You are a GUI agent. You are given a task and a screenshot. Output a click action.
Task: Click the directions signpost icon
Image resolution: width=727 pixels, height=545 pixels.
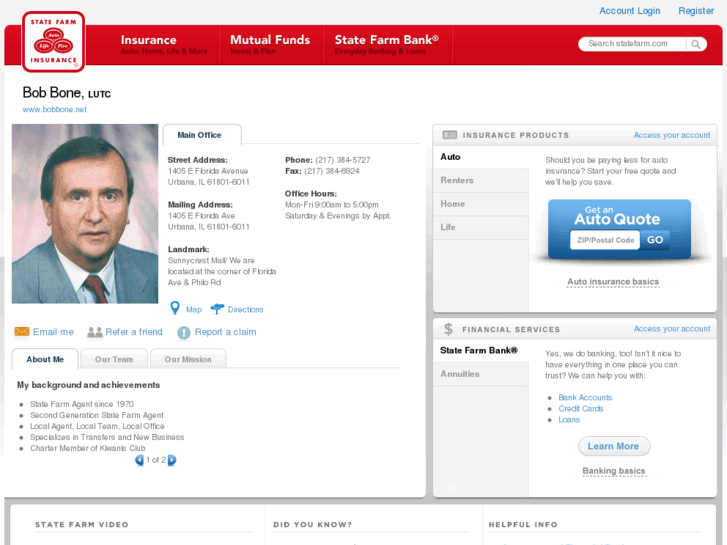[217, 309]
